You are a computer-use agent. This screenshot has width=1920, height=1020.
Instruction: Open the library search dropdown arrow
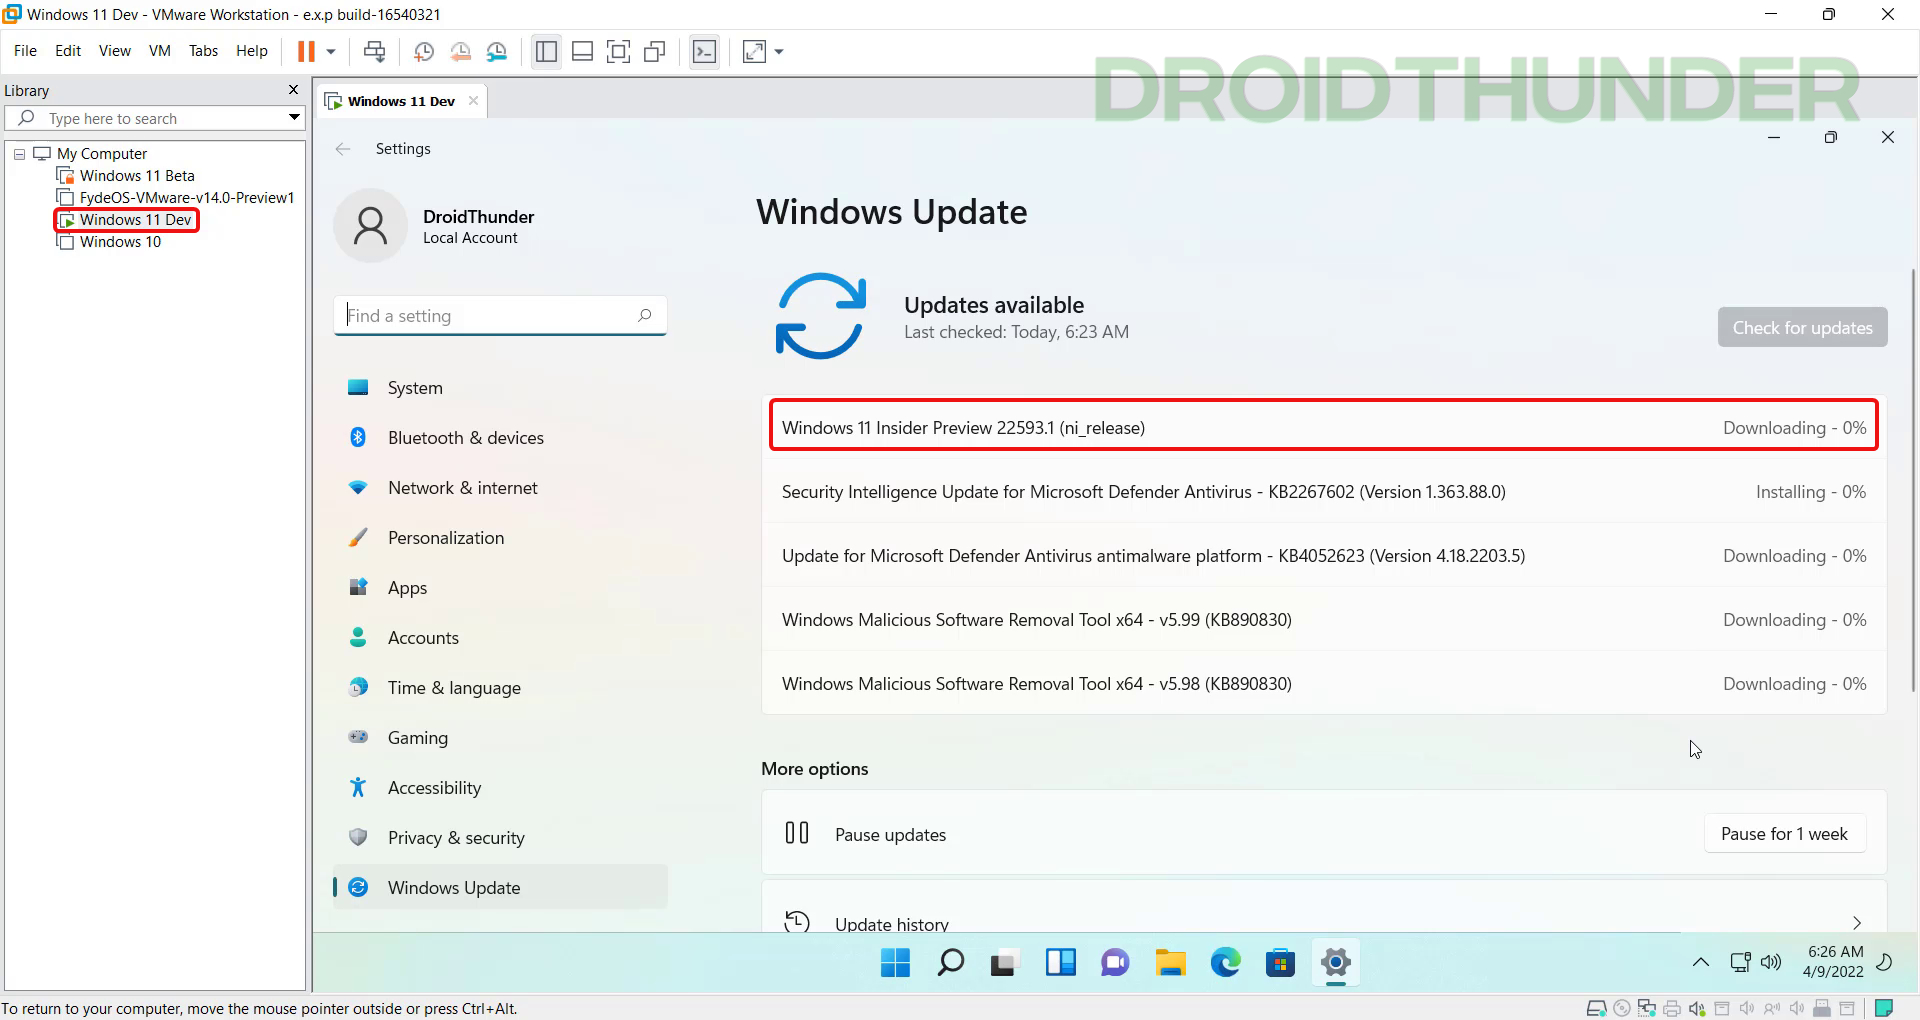tap(294, 118)
